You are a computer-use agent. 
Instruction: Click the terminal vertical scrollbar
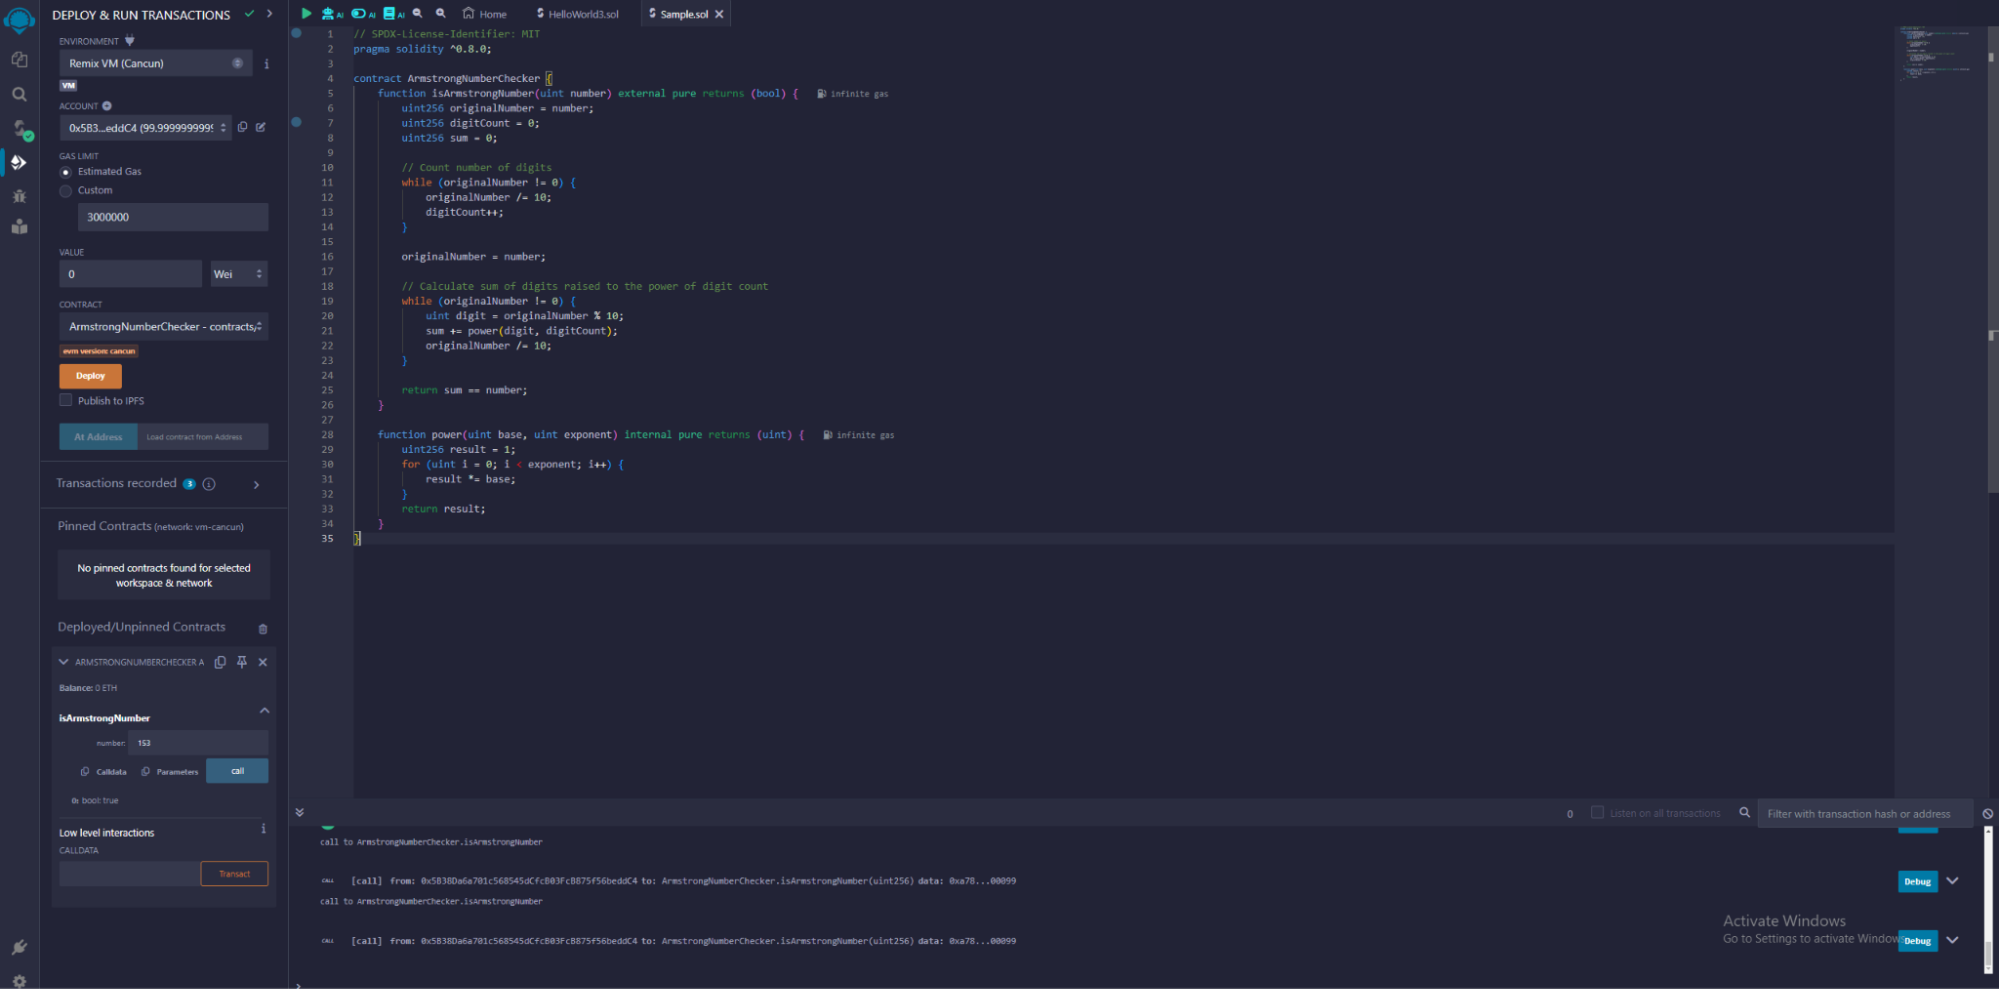pos(1988,900)
